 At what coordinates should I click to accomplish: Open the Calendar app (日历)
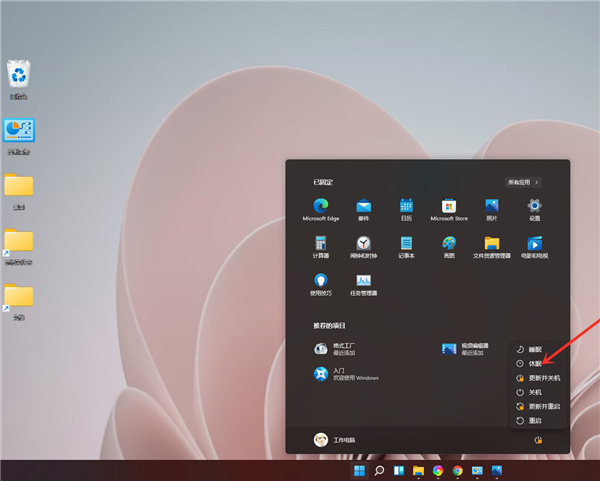point(407,206)
